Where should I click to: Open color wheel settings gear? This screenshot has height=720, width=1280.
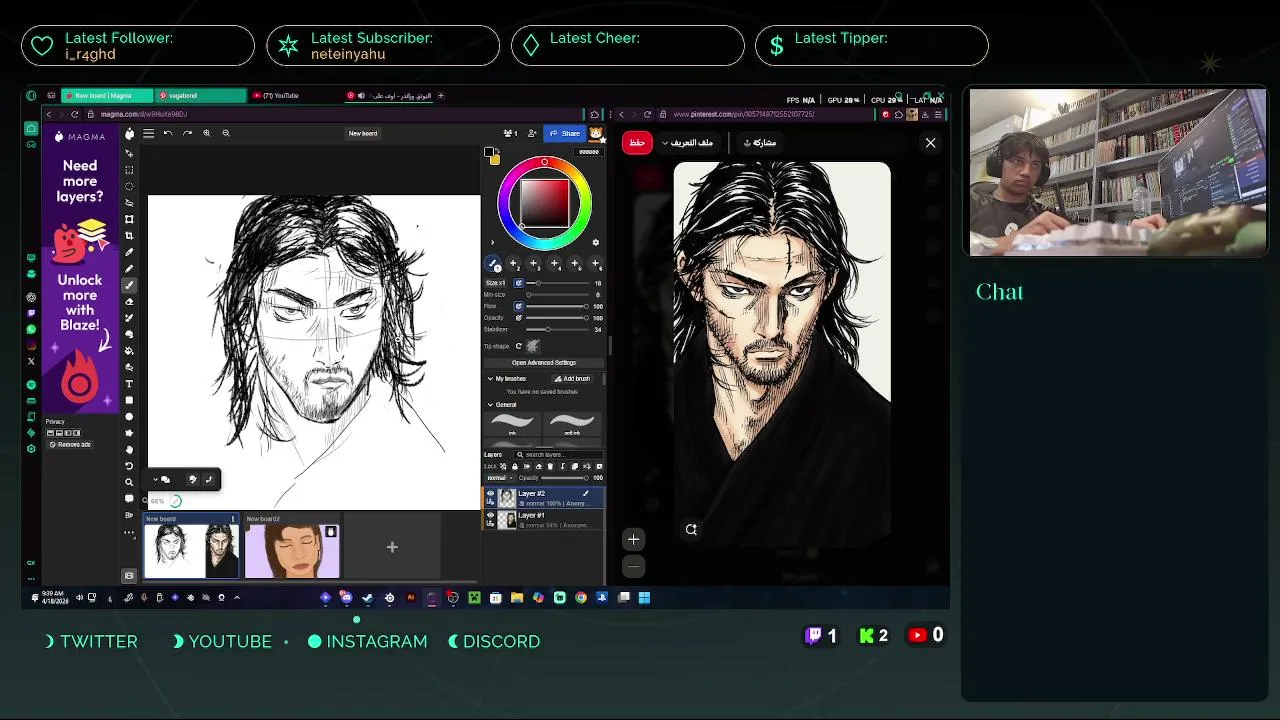pyautogui.click(x=596, y=242)
